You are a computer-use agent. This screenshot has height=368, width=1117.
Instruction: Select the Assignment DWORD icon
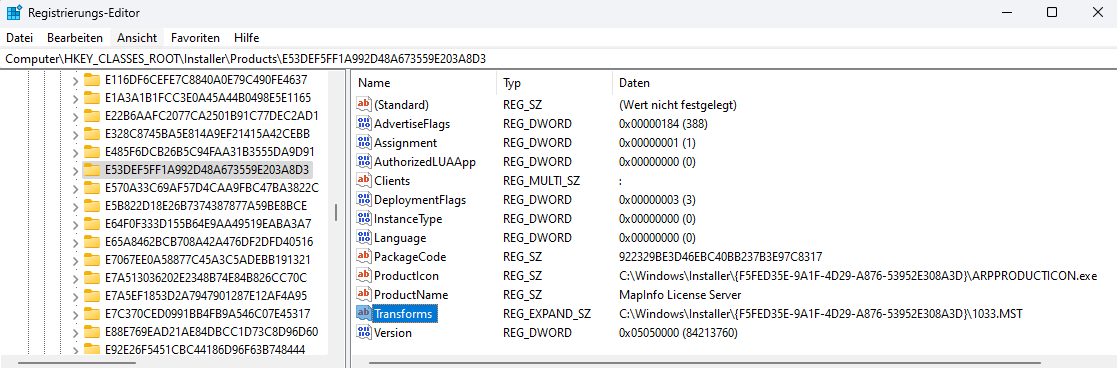(364, 142)
